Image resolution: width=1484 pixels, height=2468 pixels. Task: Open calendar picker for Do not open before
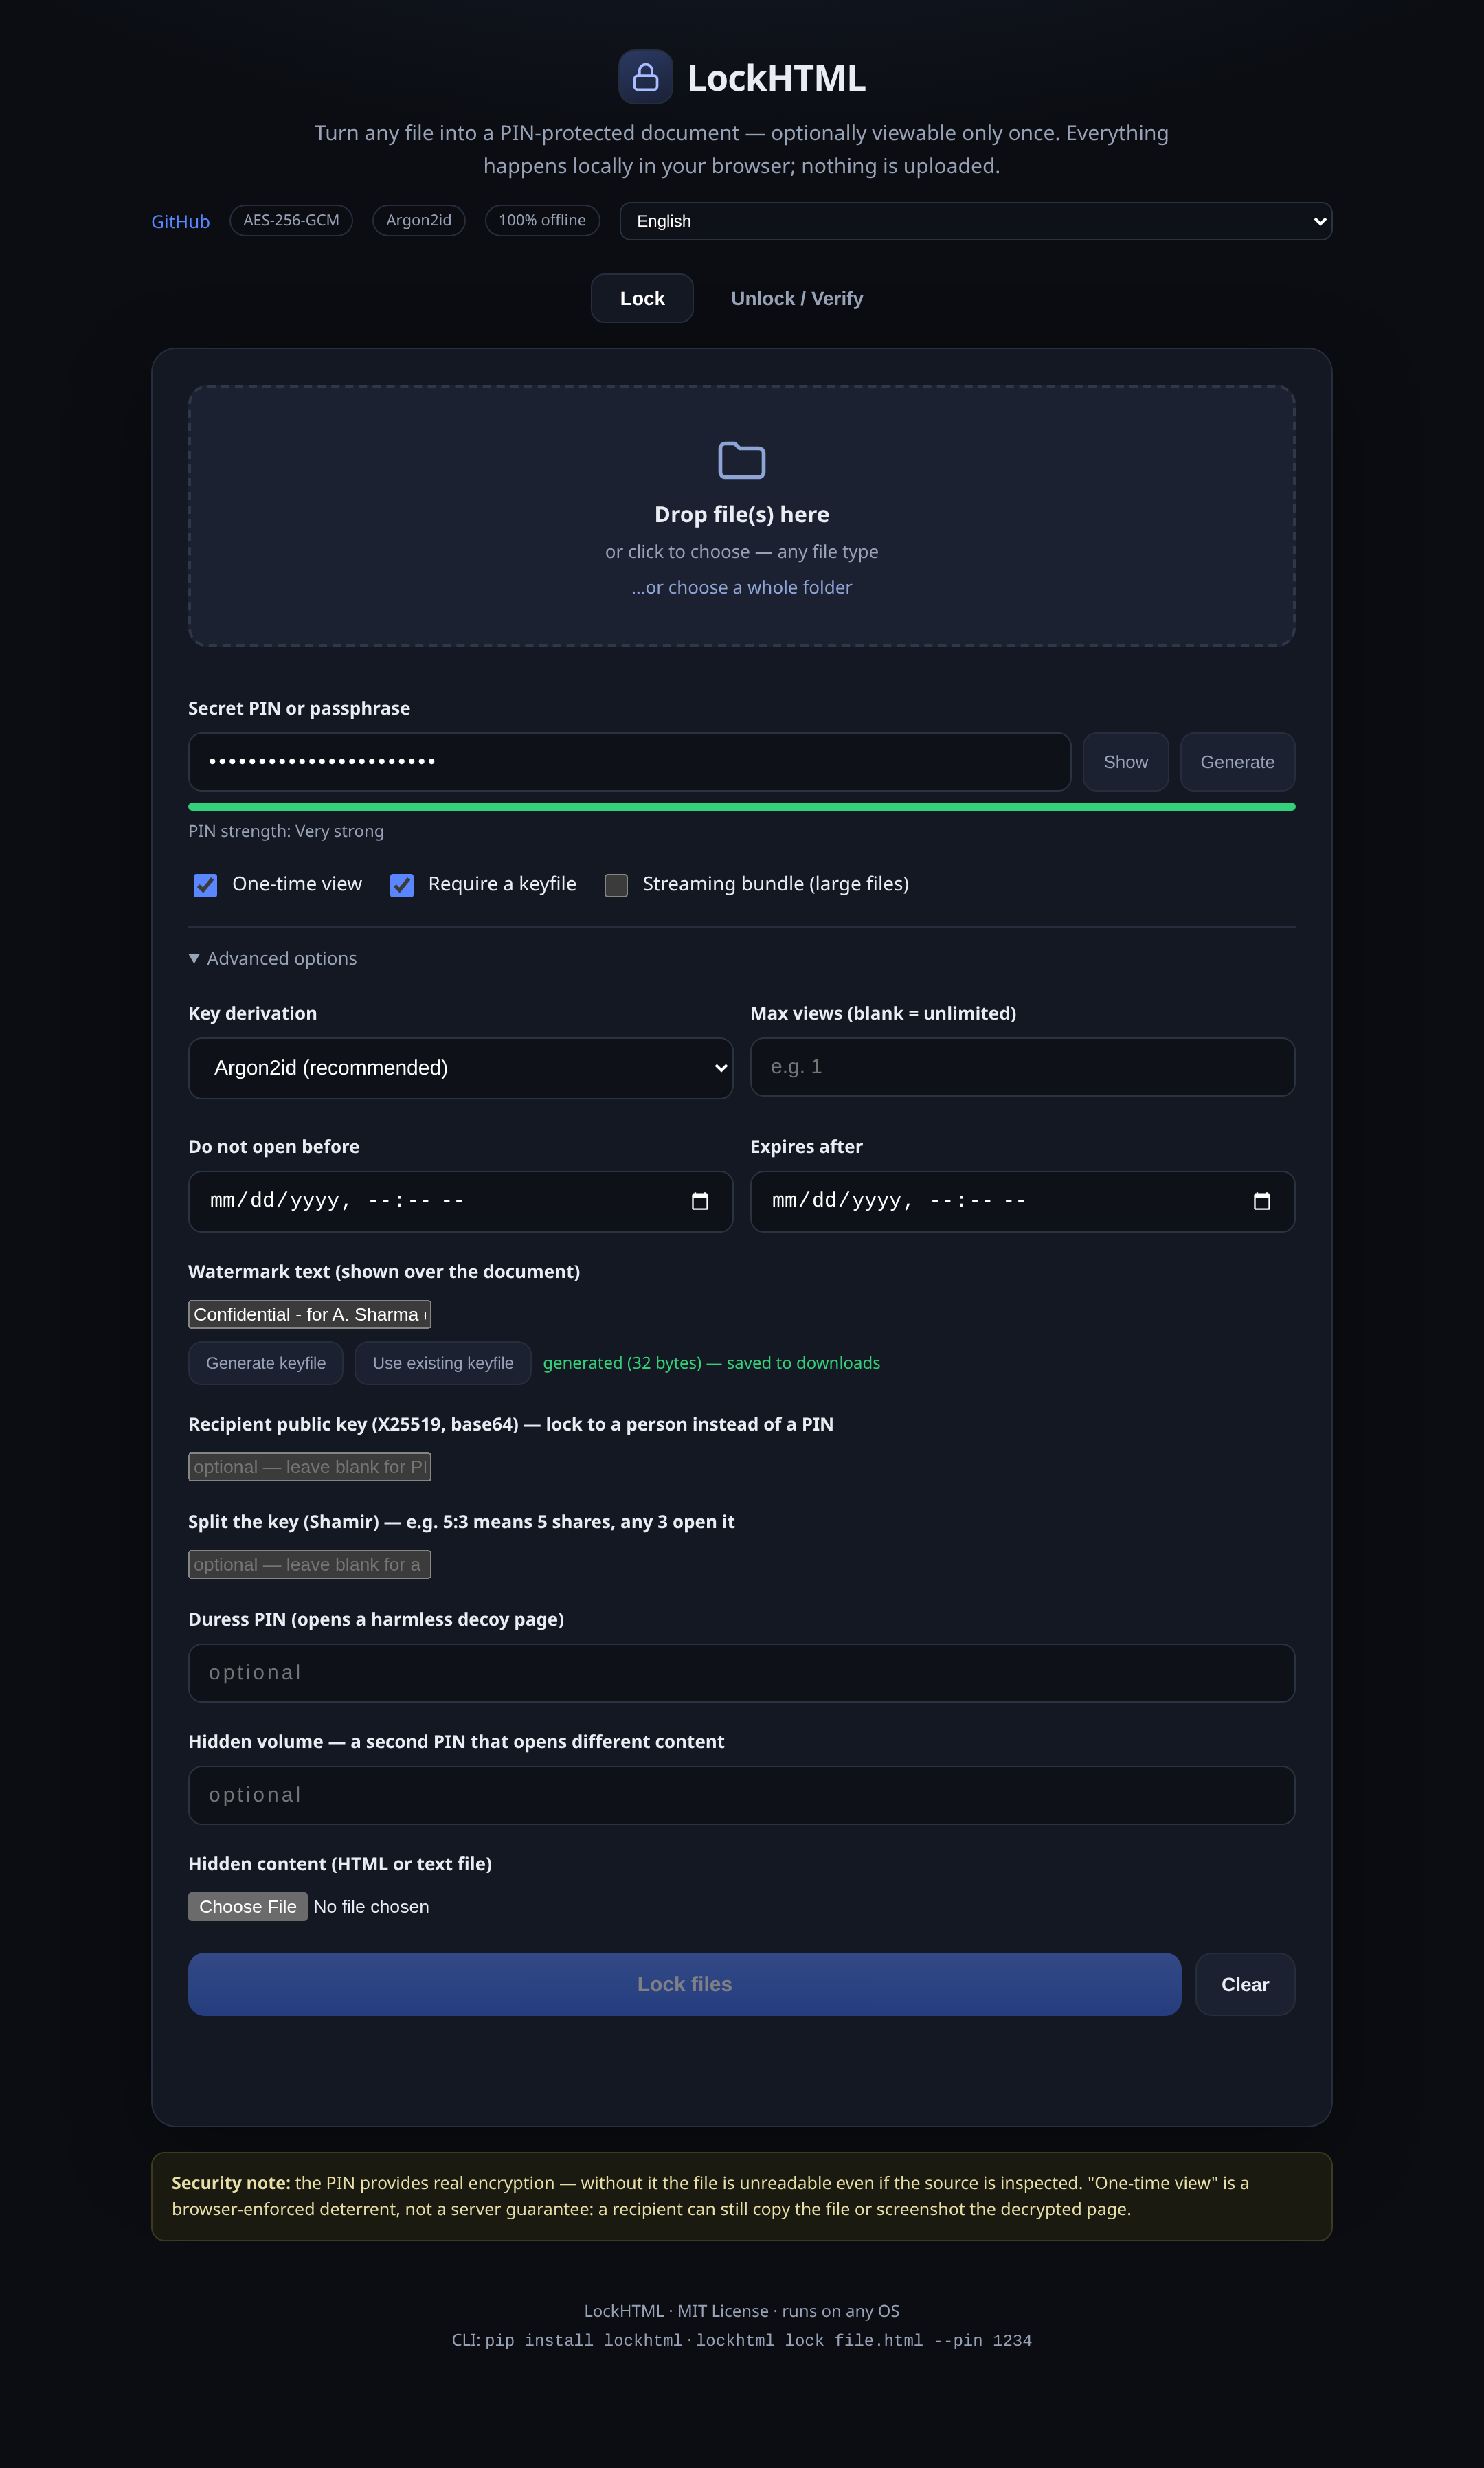(700, 1201)
